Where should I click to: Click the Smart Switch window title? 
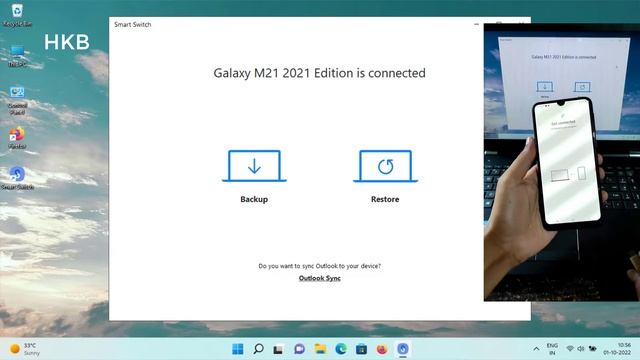(133, 24)
